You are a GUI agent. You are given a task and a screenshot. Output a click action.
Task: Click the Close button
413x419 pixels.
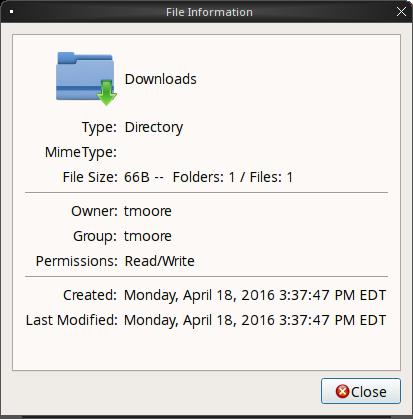(361, 391)
